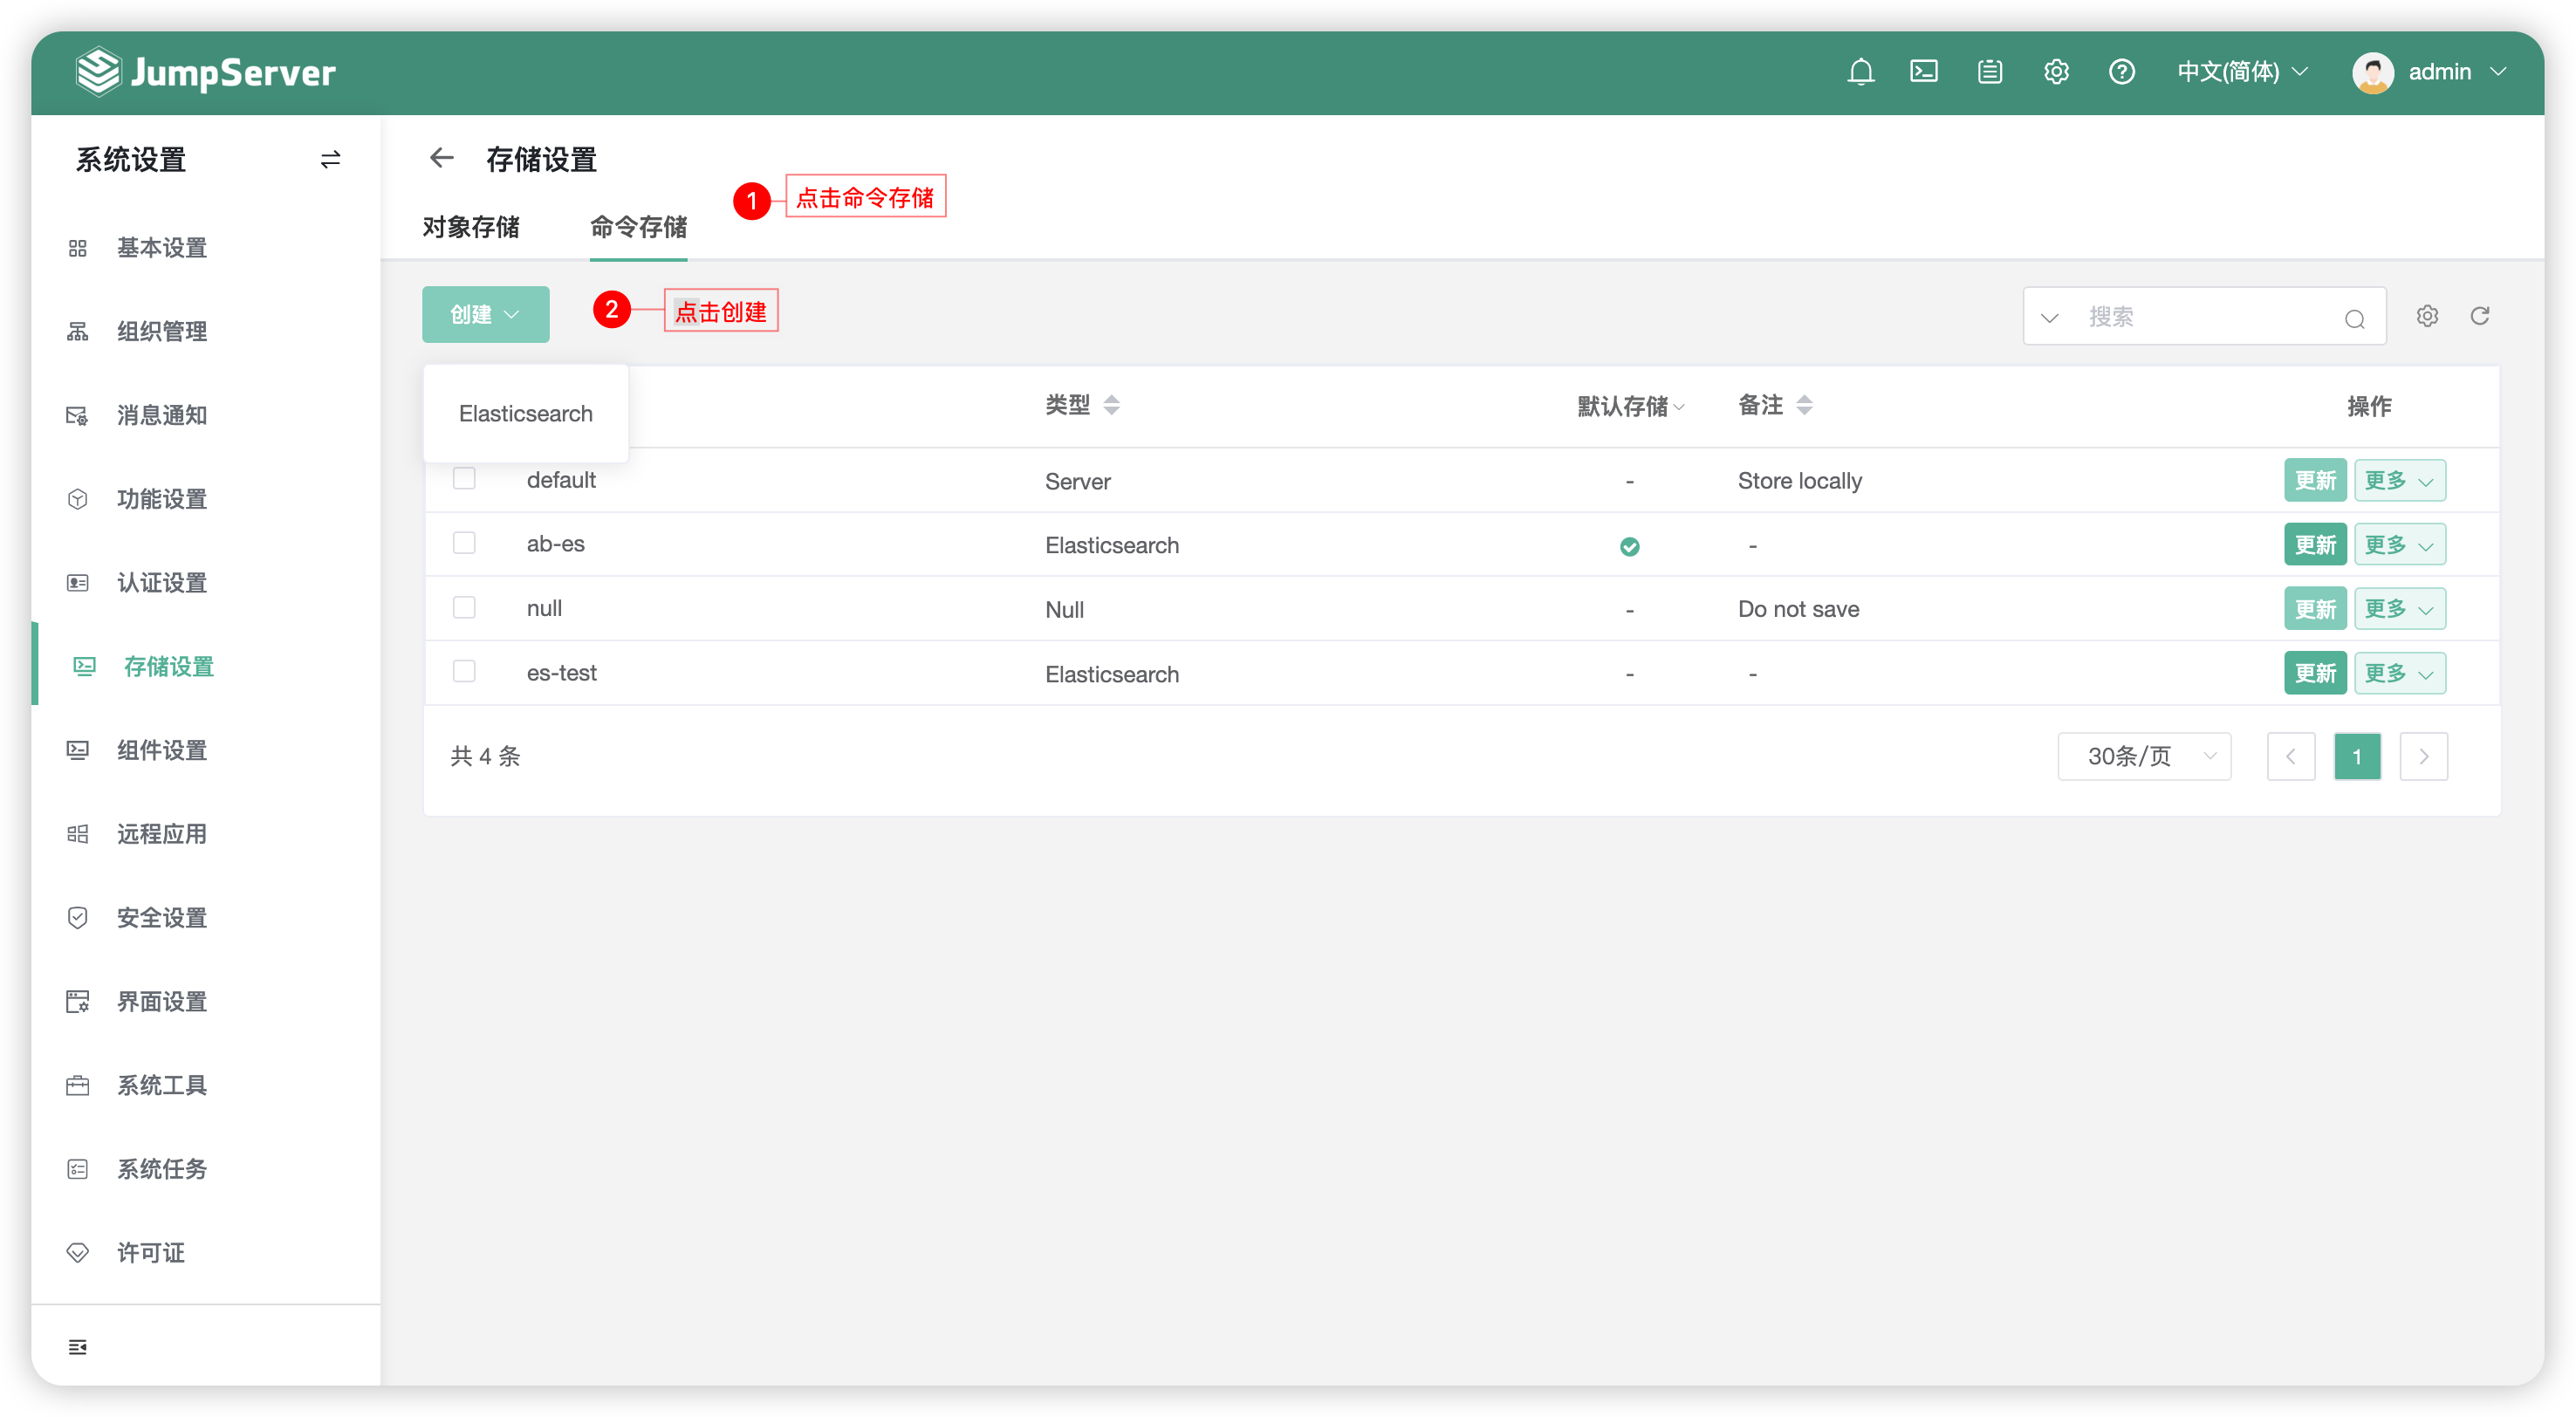Choose Elasticsearch from the create menu
2576x1417 pixels.
point(526,413)
